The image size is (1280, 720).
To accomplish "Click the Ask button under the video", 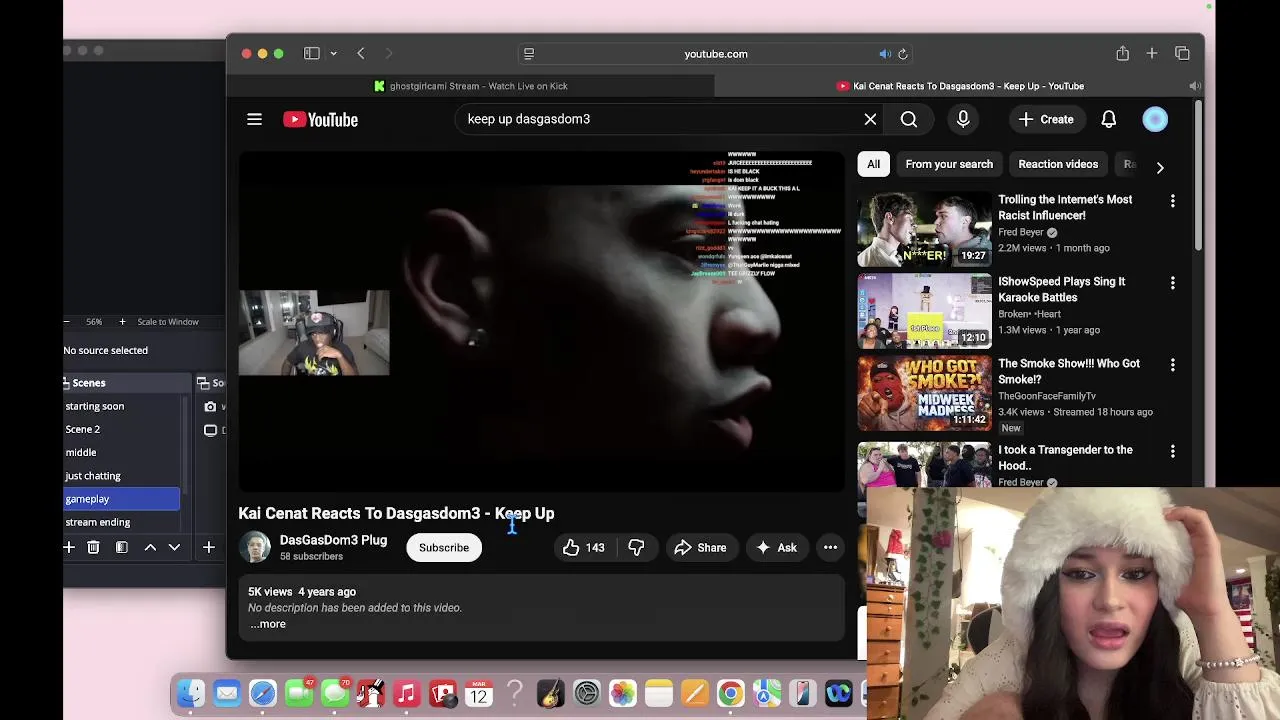I will click(x=776, y=547).
